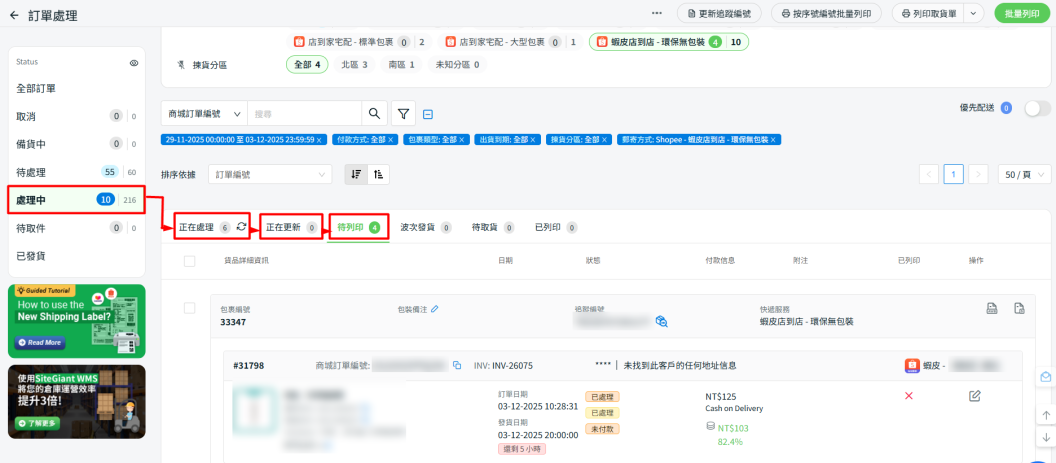Open the 商城訂單編號 search type dropdown
The height and width of the screenshot is (463, 1056).
pyautogui.click(x=204, y=114)
